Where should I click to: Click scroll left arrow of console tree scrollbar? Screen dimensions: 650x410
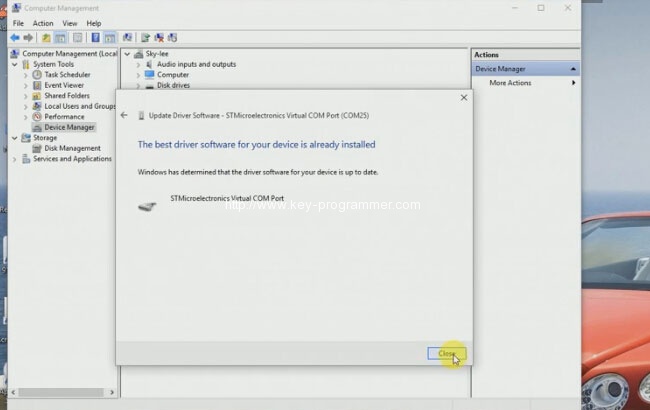pyautogui.click(x=13, y=392)
